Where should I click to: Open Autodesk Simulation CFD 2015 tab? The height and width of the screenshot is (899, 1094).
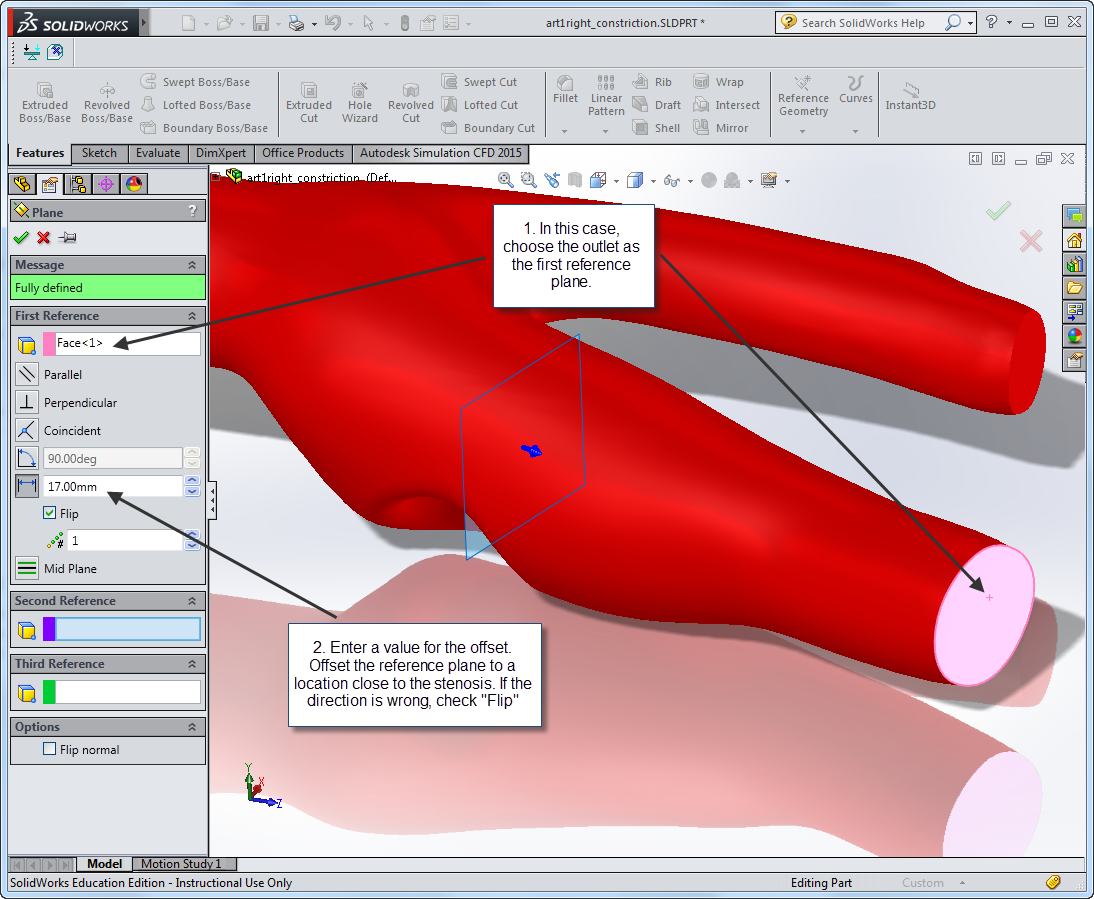(x=440, y=153)
